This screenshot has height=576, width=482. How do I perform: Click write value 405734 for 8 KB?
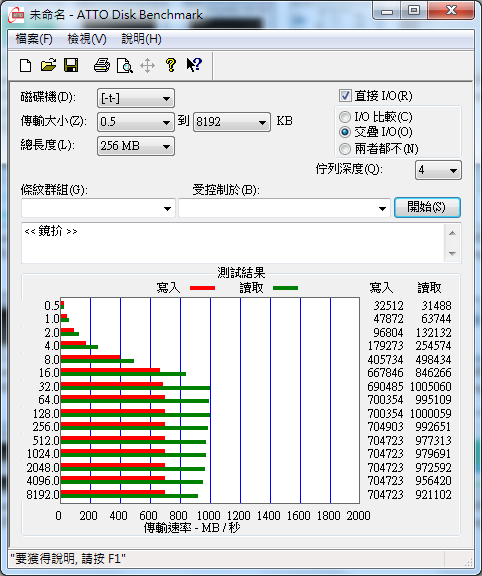click(385, 359)
